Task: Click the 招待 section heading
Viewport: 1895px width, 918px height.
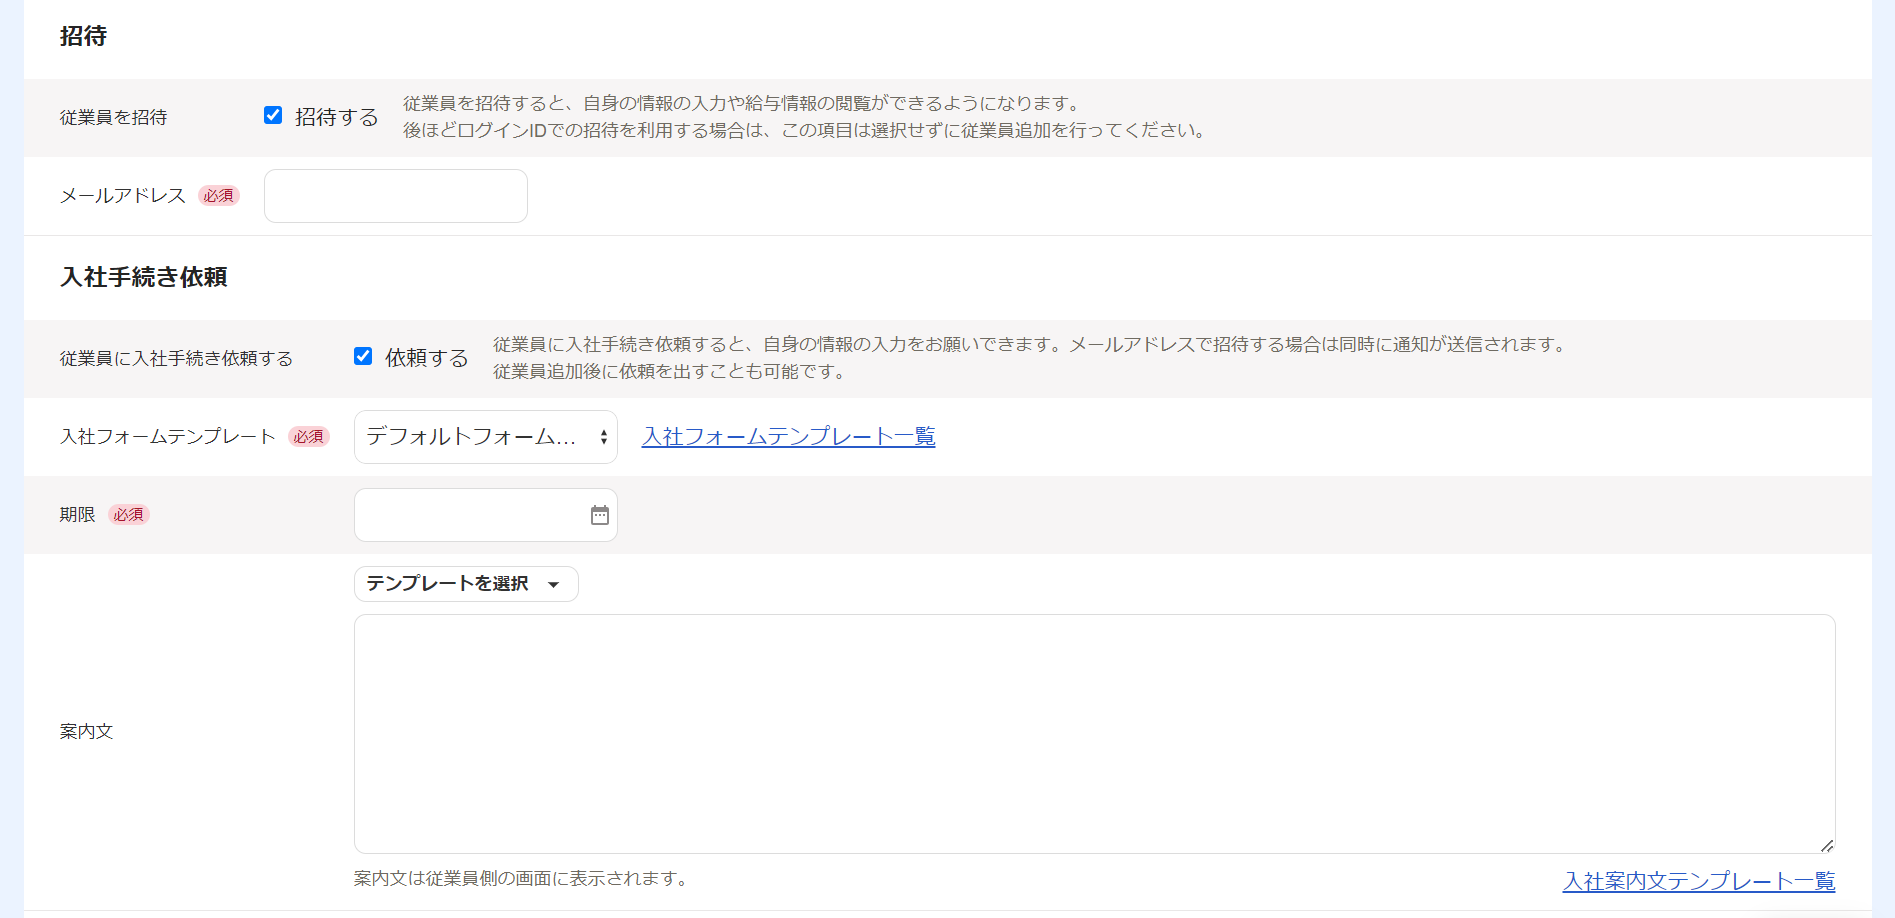Action: 83,36
